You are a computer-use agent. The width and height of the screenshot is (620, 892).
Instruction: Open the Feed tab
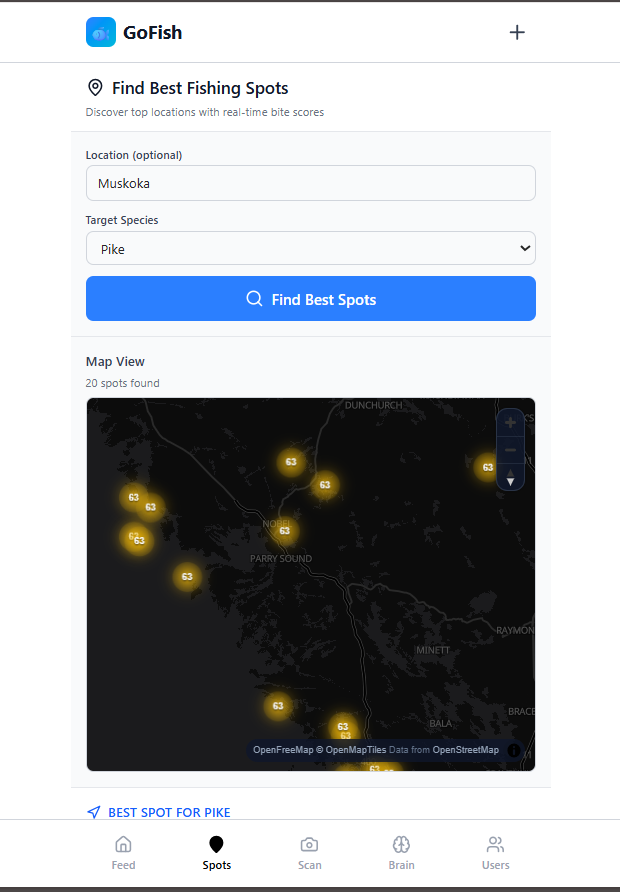pyautogui.click(x=123, y=853)
